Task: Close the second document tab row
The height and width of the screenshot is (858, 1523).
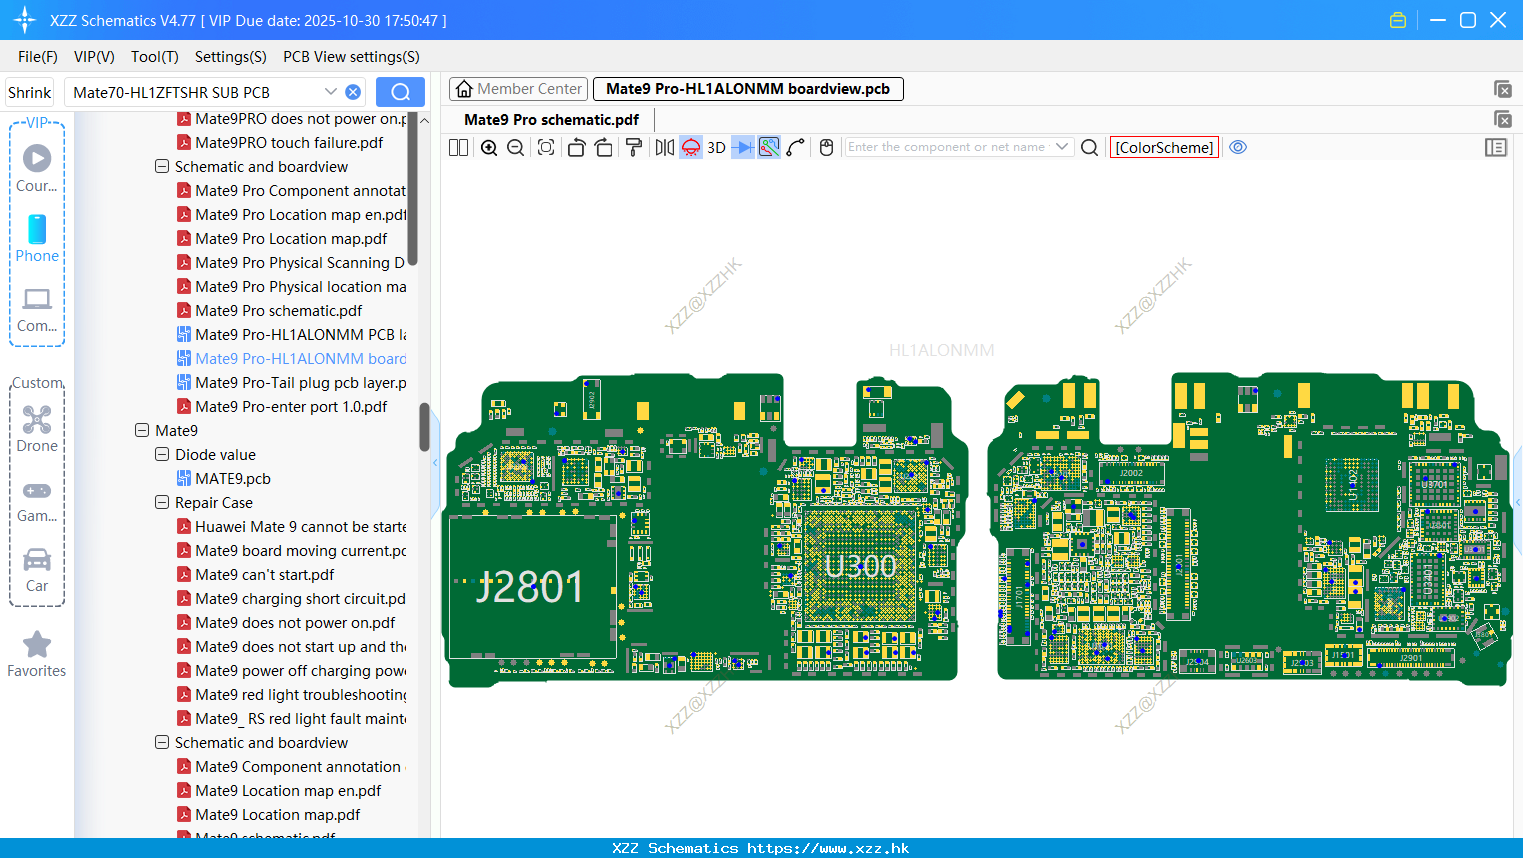Action: pos(1502,119)
